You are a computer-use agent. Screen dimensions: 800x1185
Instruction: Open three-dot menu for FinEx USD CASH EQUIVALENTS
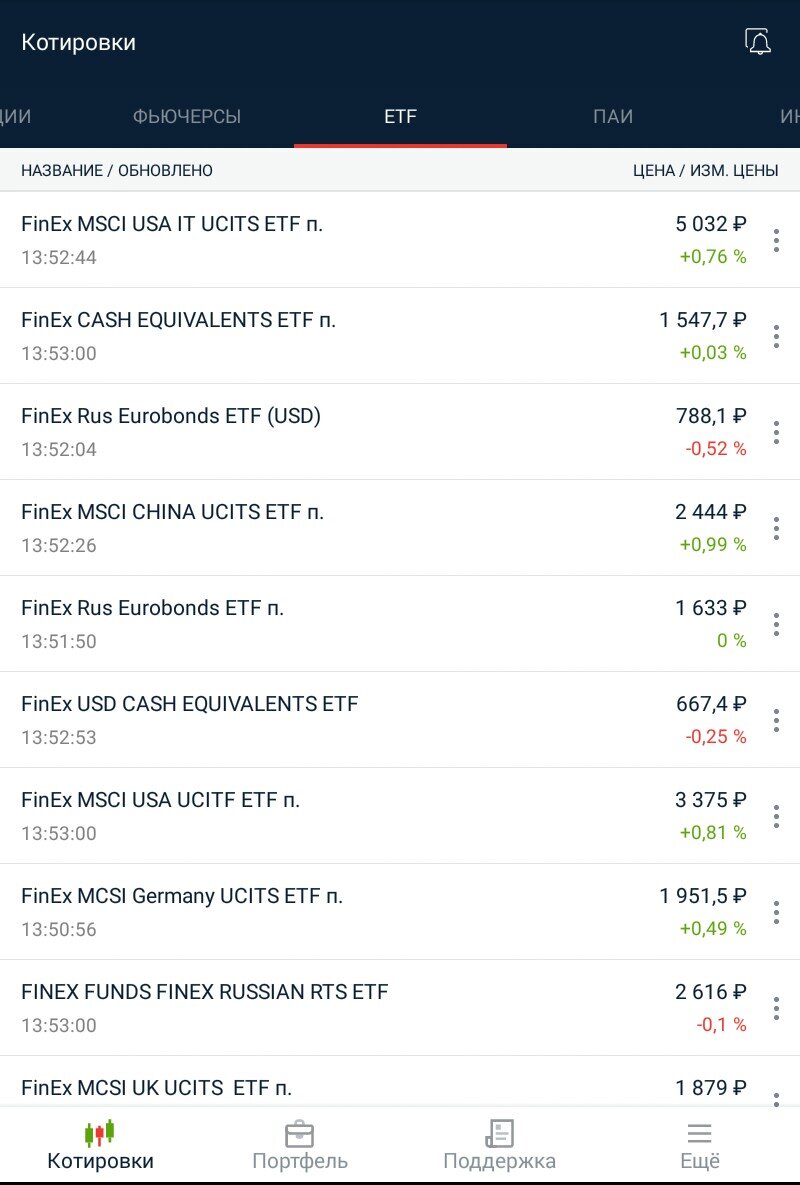776,720
